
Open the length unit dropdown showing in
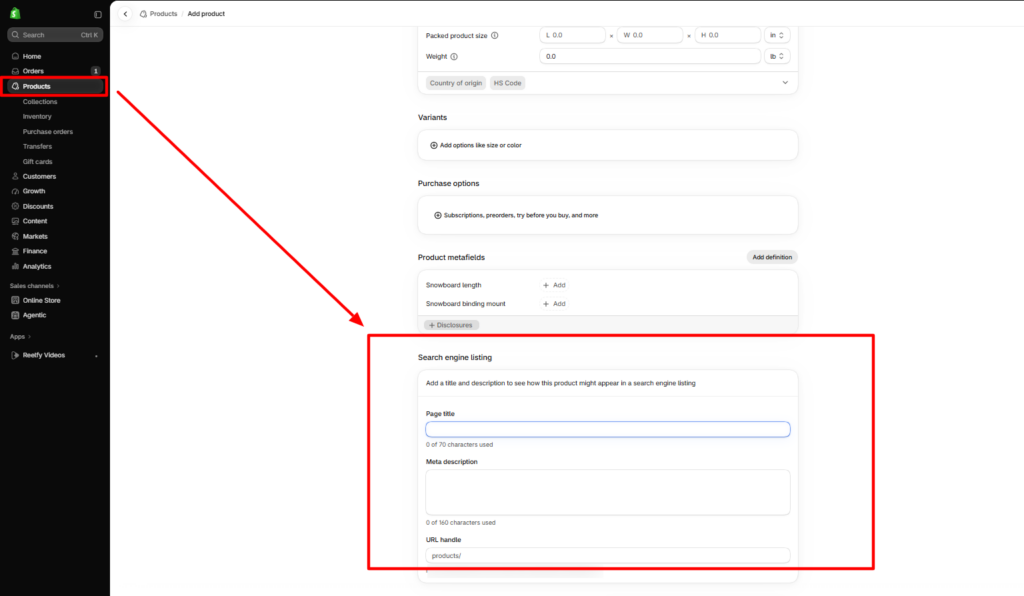[x=776, y=35]
